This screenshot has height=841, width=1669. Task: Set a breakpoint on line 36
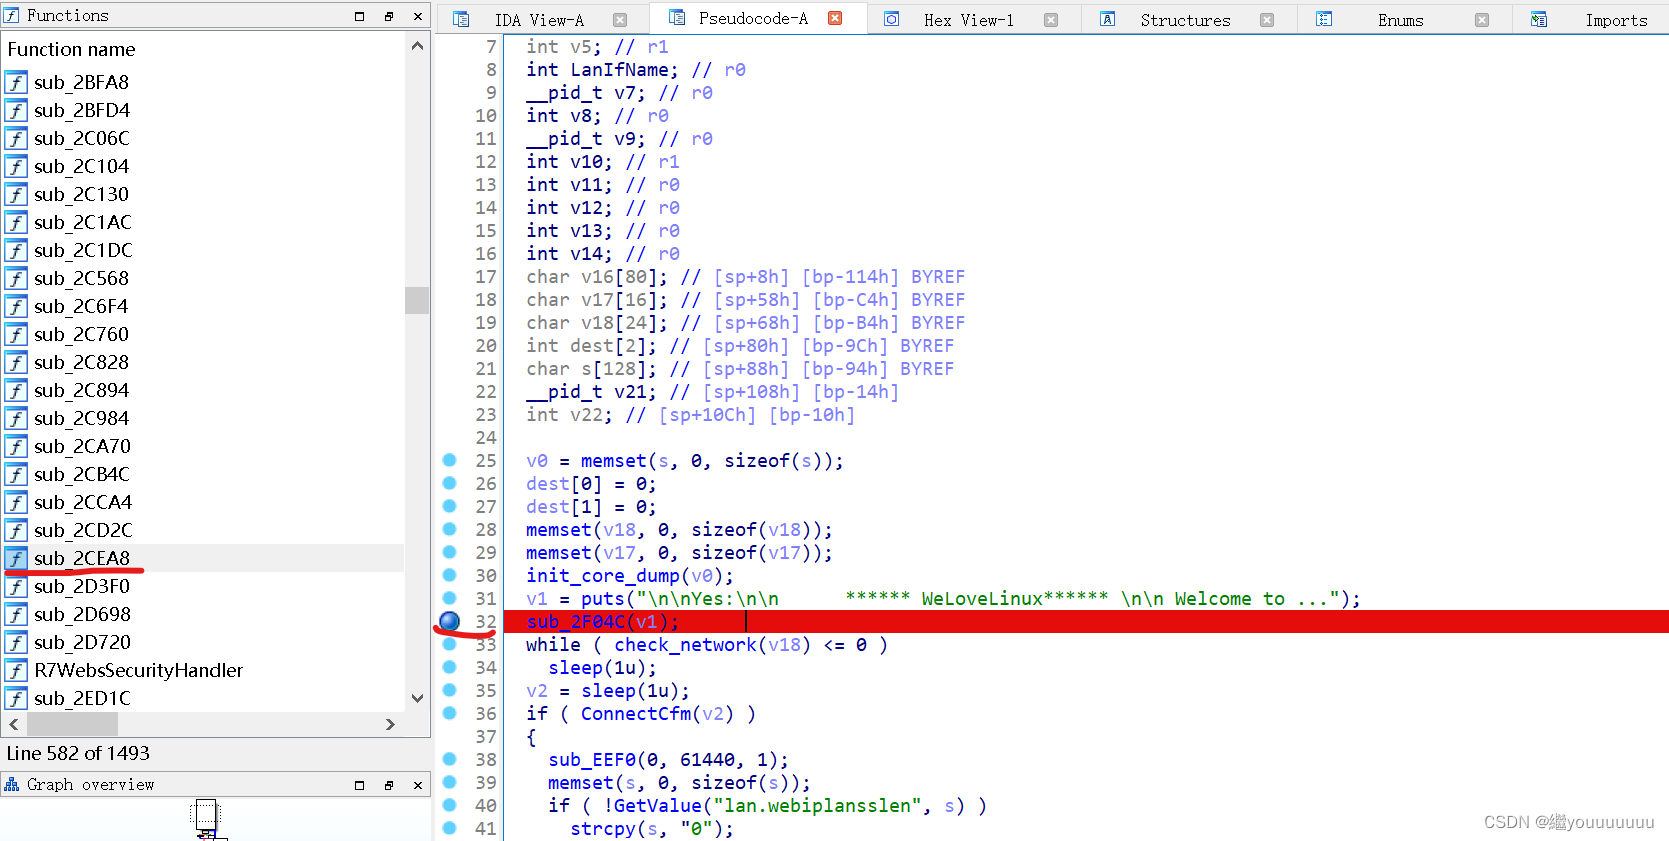click(450, 713)
